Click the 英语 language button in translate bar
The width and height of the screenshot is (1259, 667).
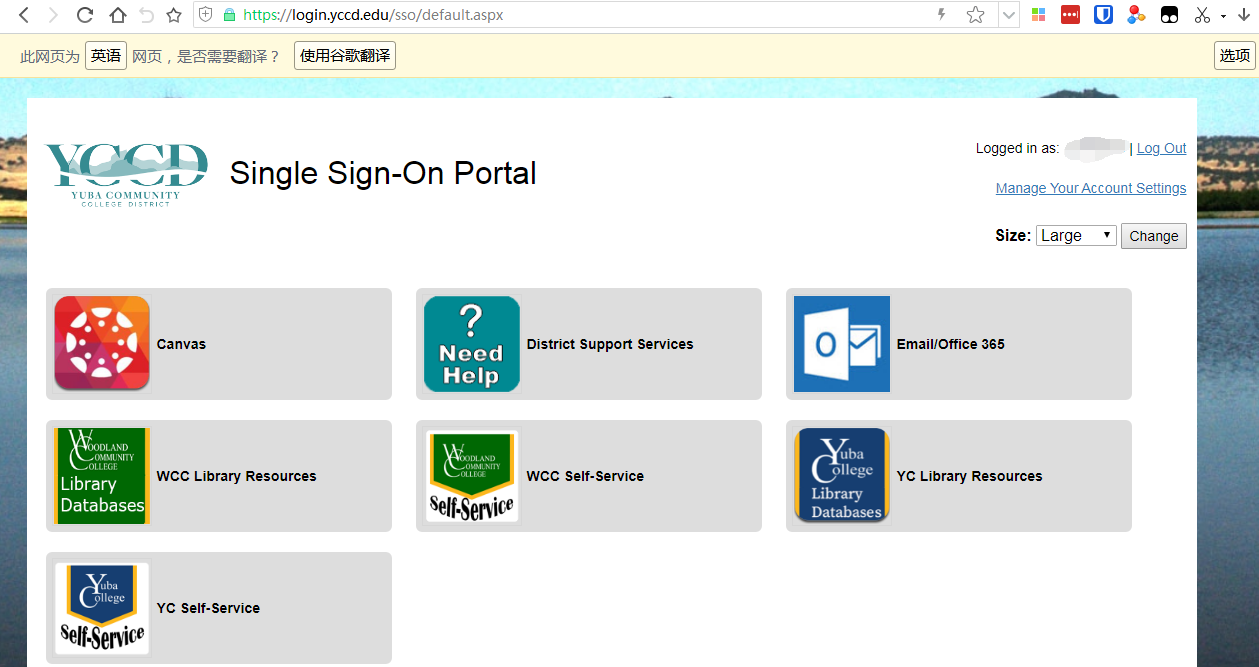(106, 56)
